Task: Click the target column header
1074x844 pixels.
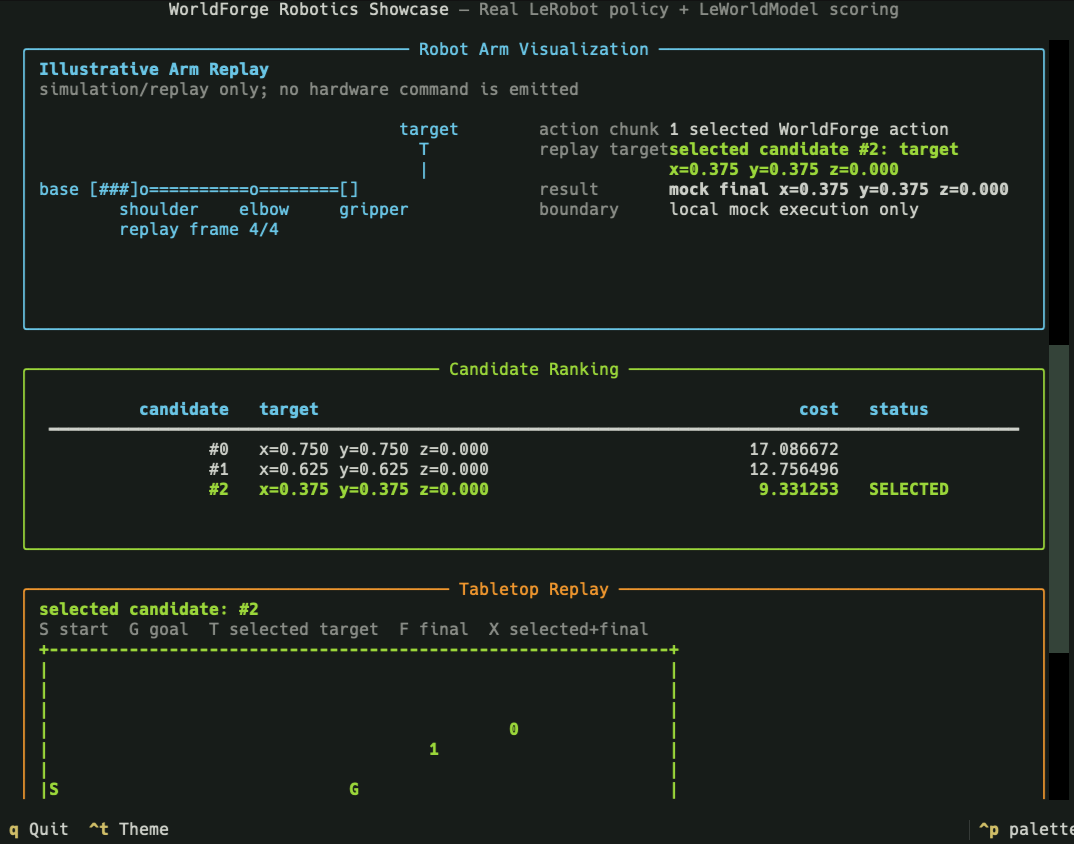Action: tap(289, 409)
